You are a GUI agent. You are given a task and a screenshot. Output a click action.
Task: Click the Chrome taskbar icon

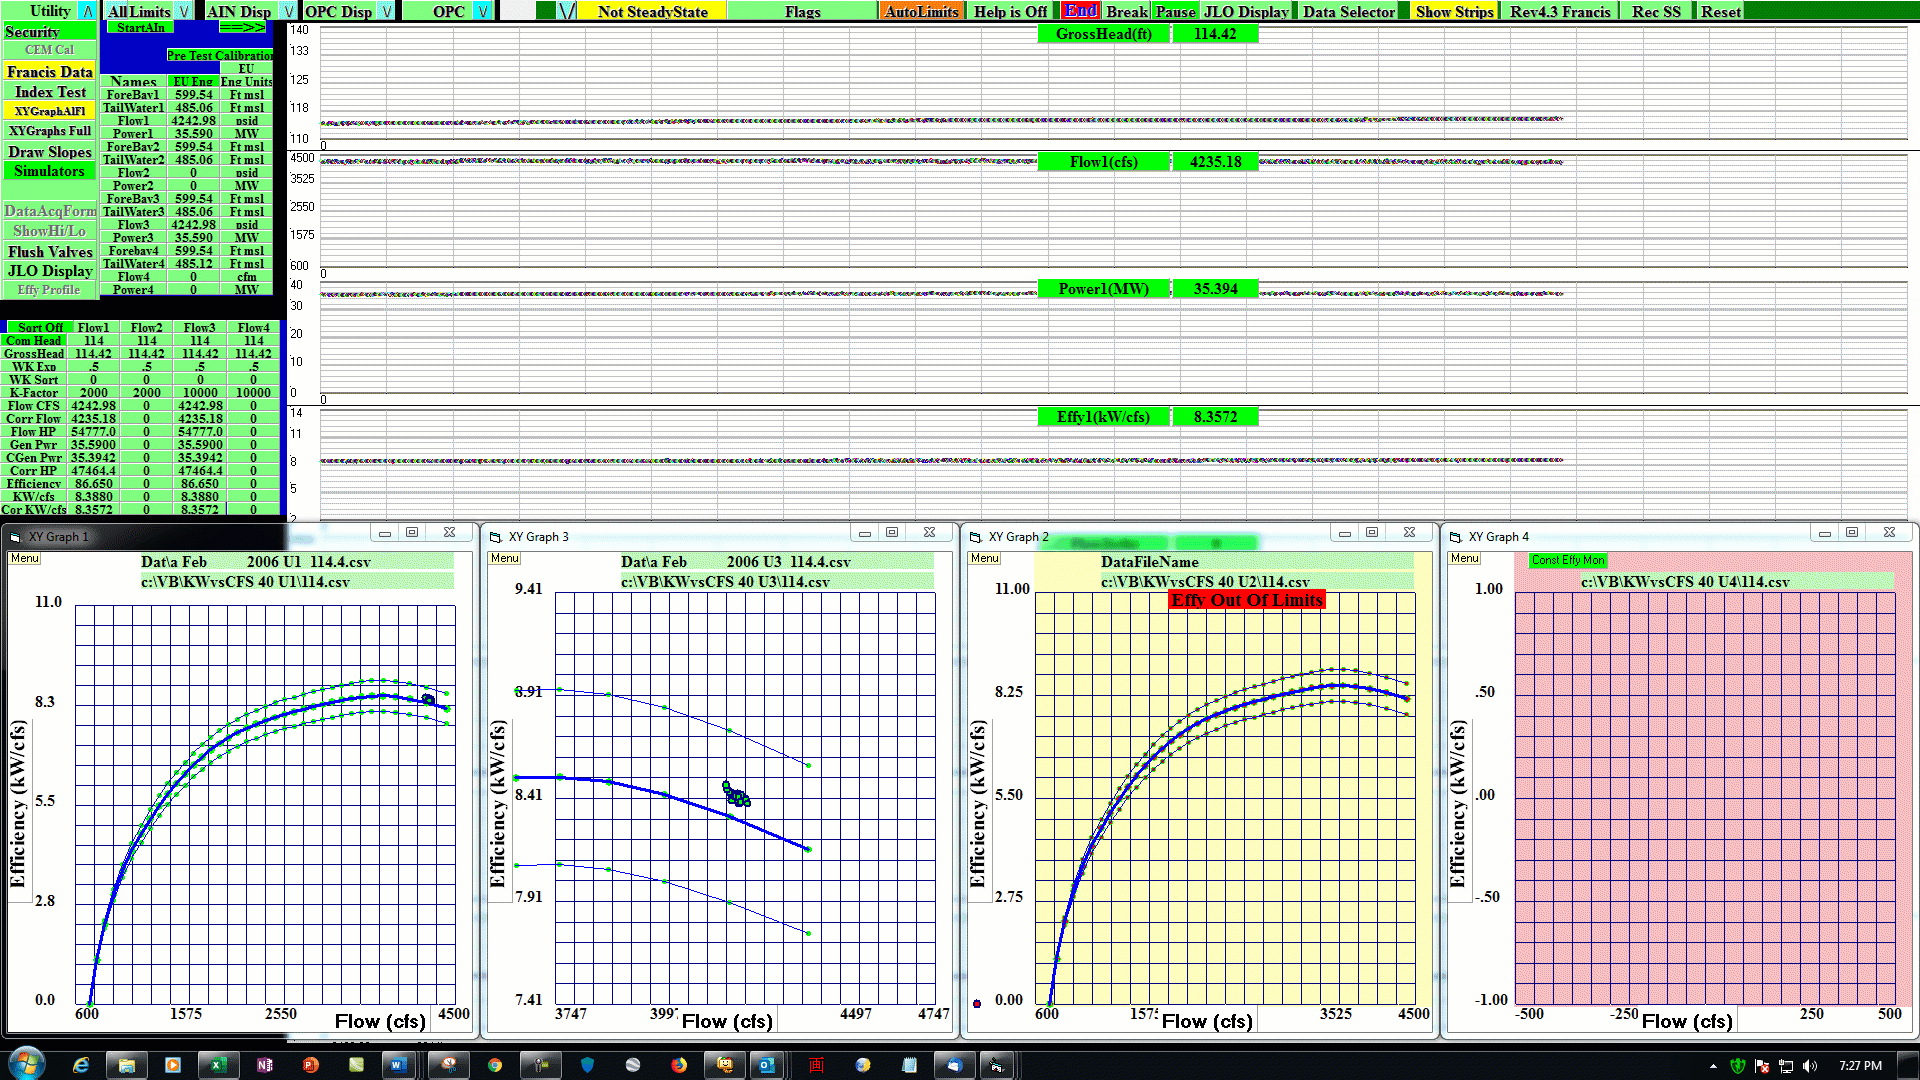[495, 1065]
